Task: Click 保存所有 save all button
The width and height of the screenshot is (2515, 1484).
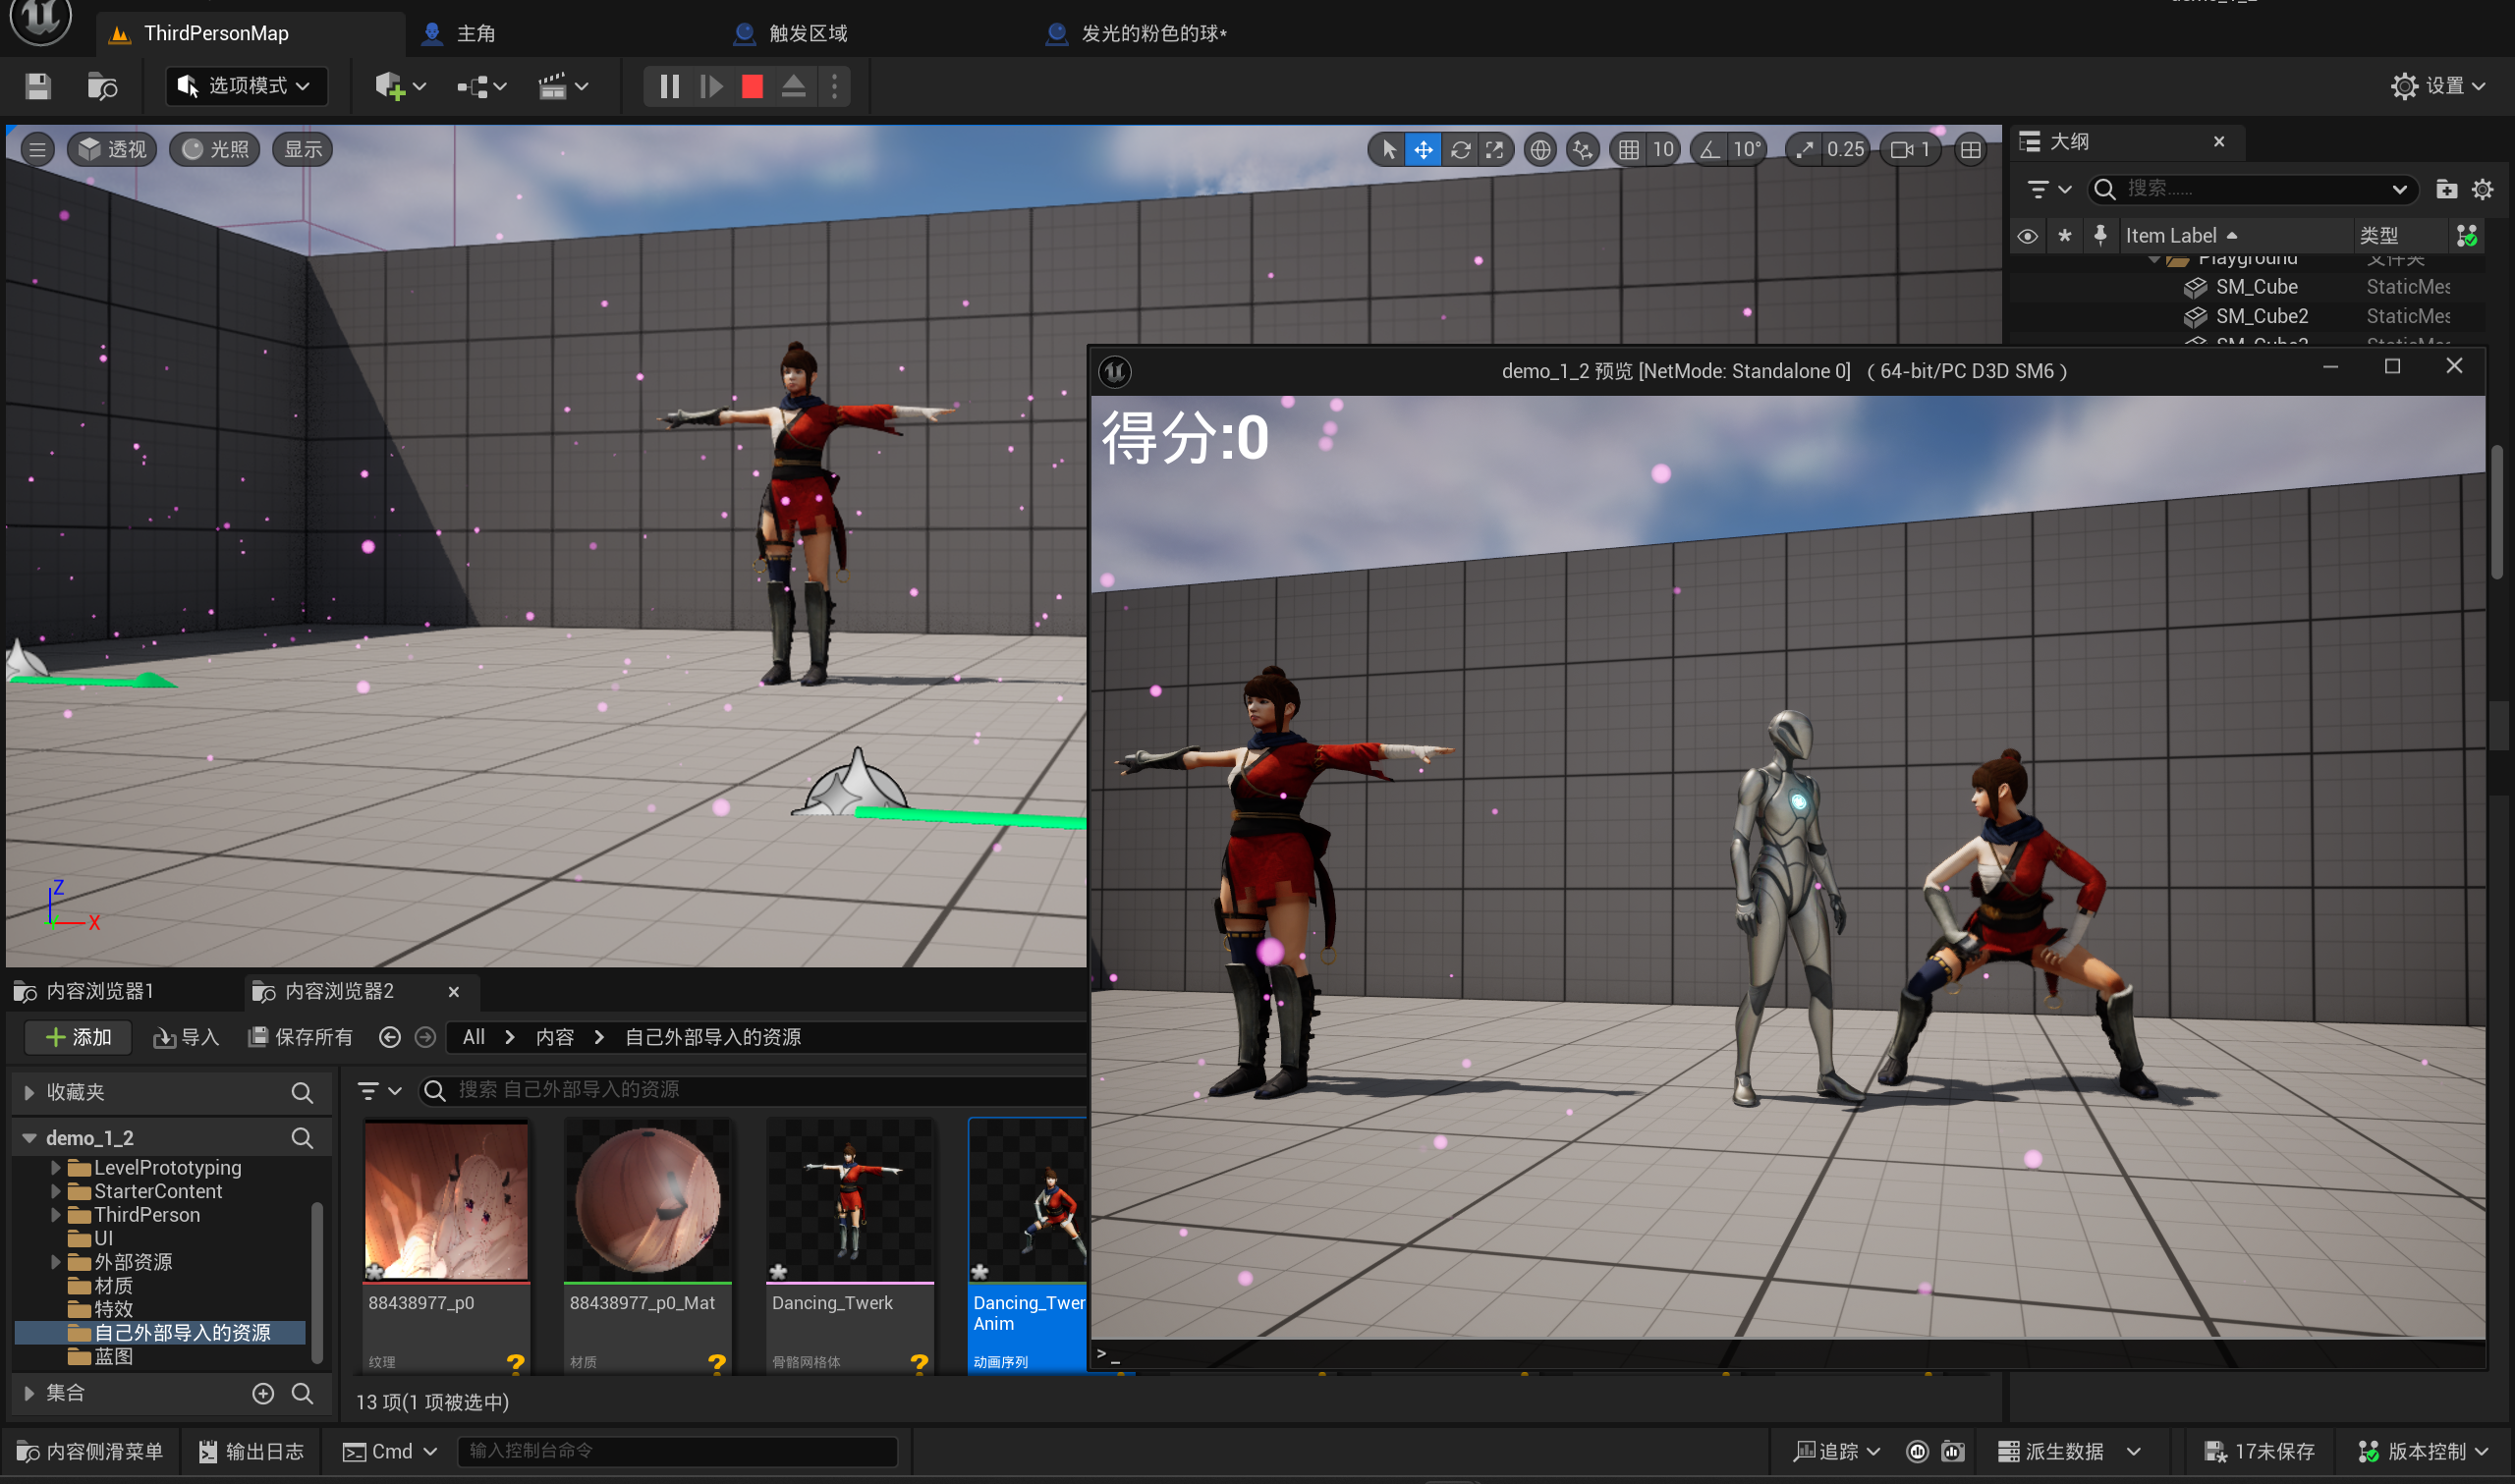Action: [x=301, y=1037]
